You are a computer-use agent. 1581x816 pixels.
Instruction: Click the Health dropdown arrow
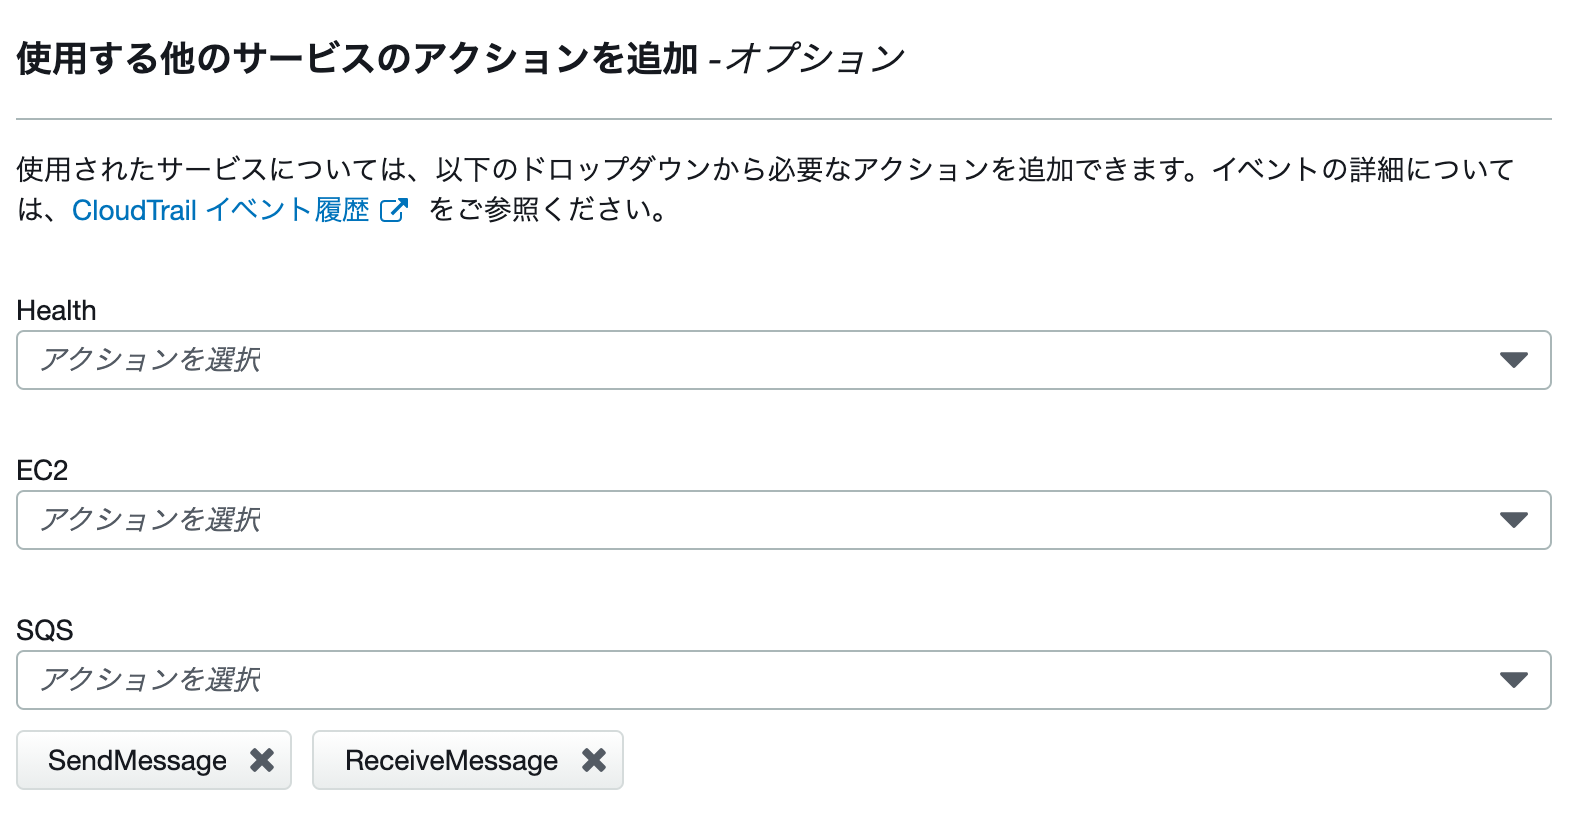(x=1513, y=360)
